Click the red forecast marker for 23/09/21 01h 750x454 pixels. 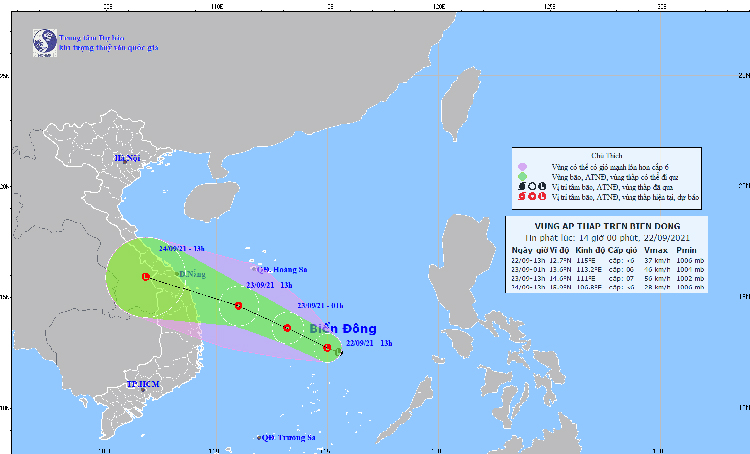(x=287, y=328)
